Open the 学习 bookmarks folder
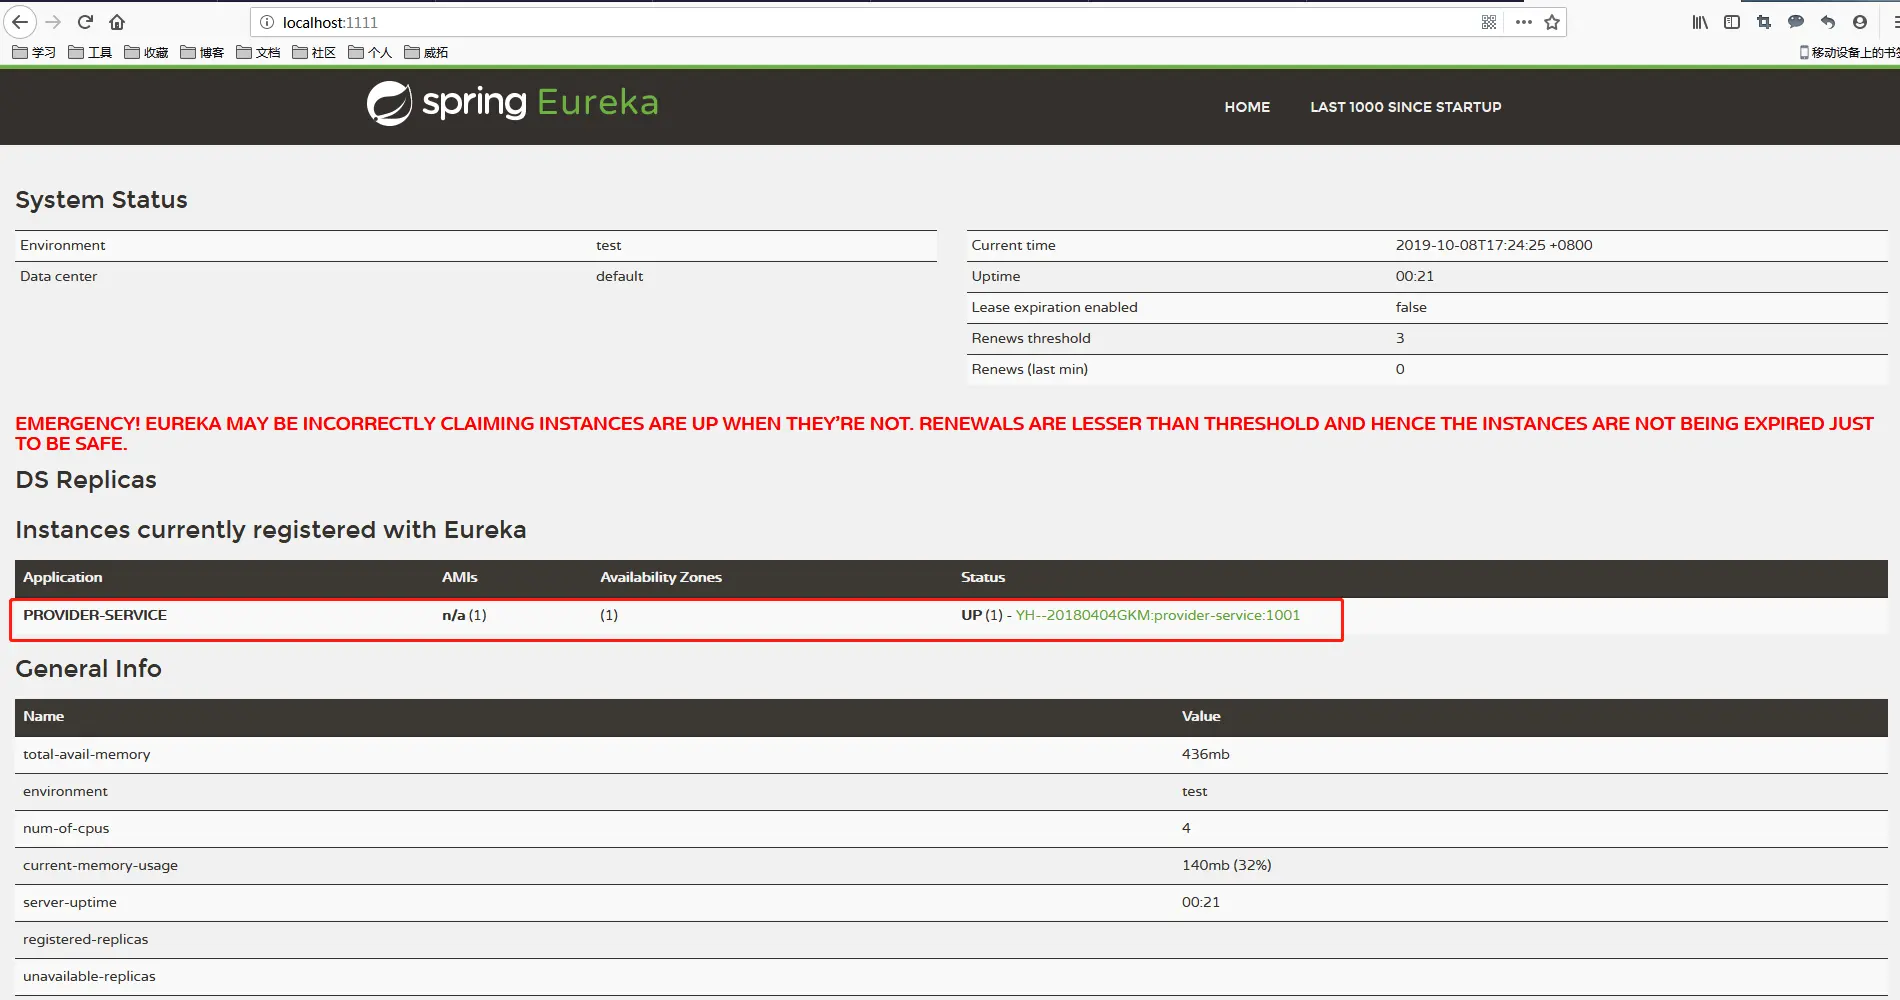Screen dimensions: 1900x1000 point(34,52)
